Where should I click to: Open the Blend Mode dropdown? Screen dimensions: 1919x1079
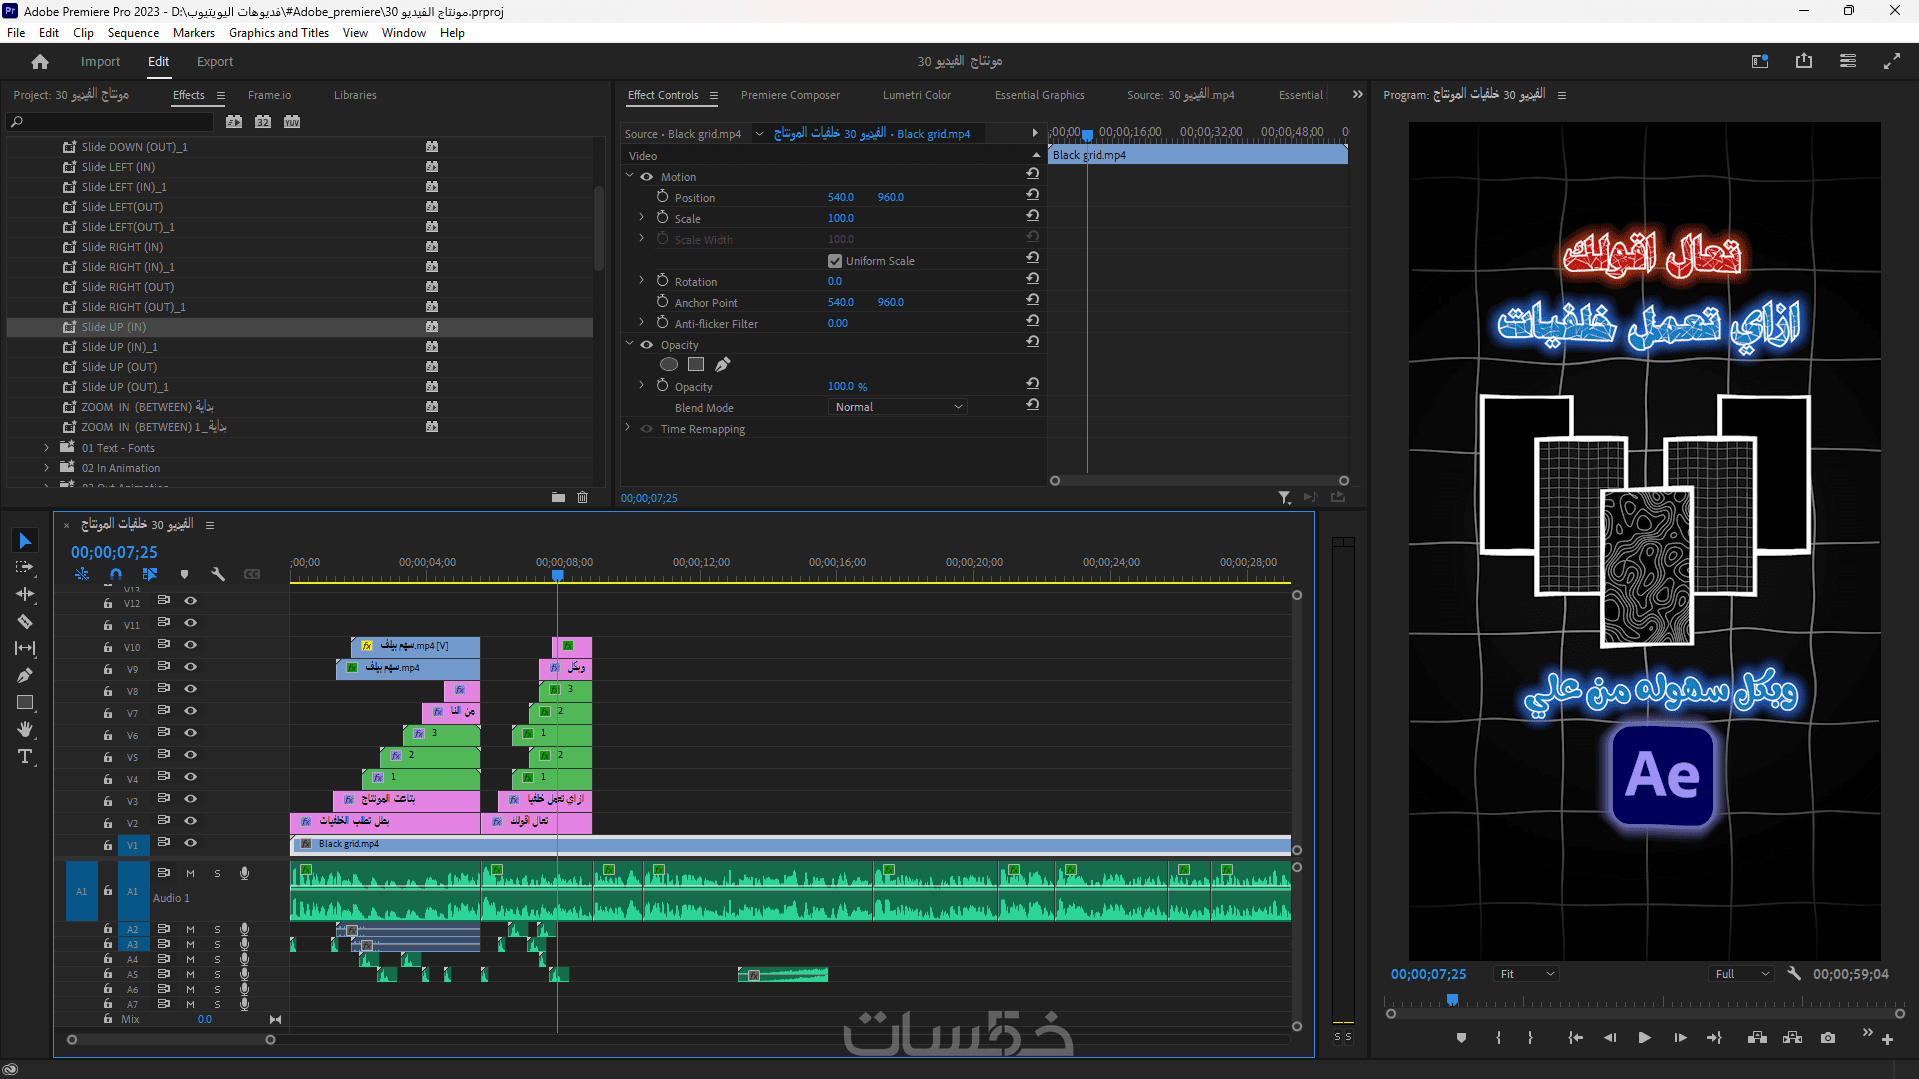point(897,407)
